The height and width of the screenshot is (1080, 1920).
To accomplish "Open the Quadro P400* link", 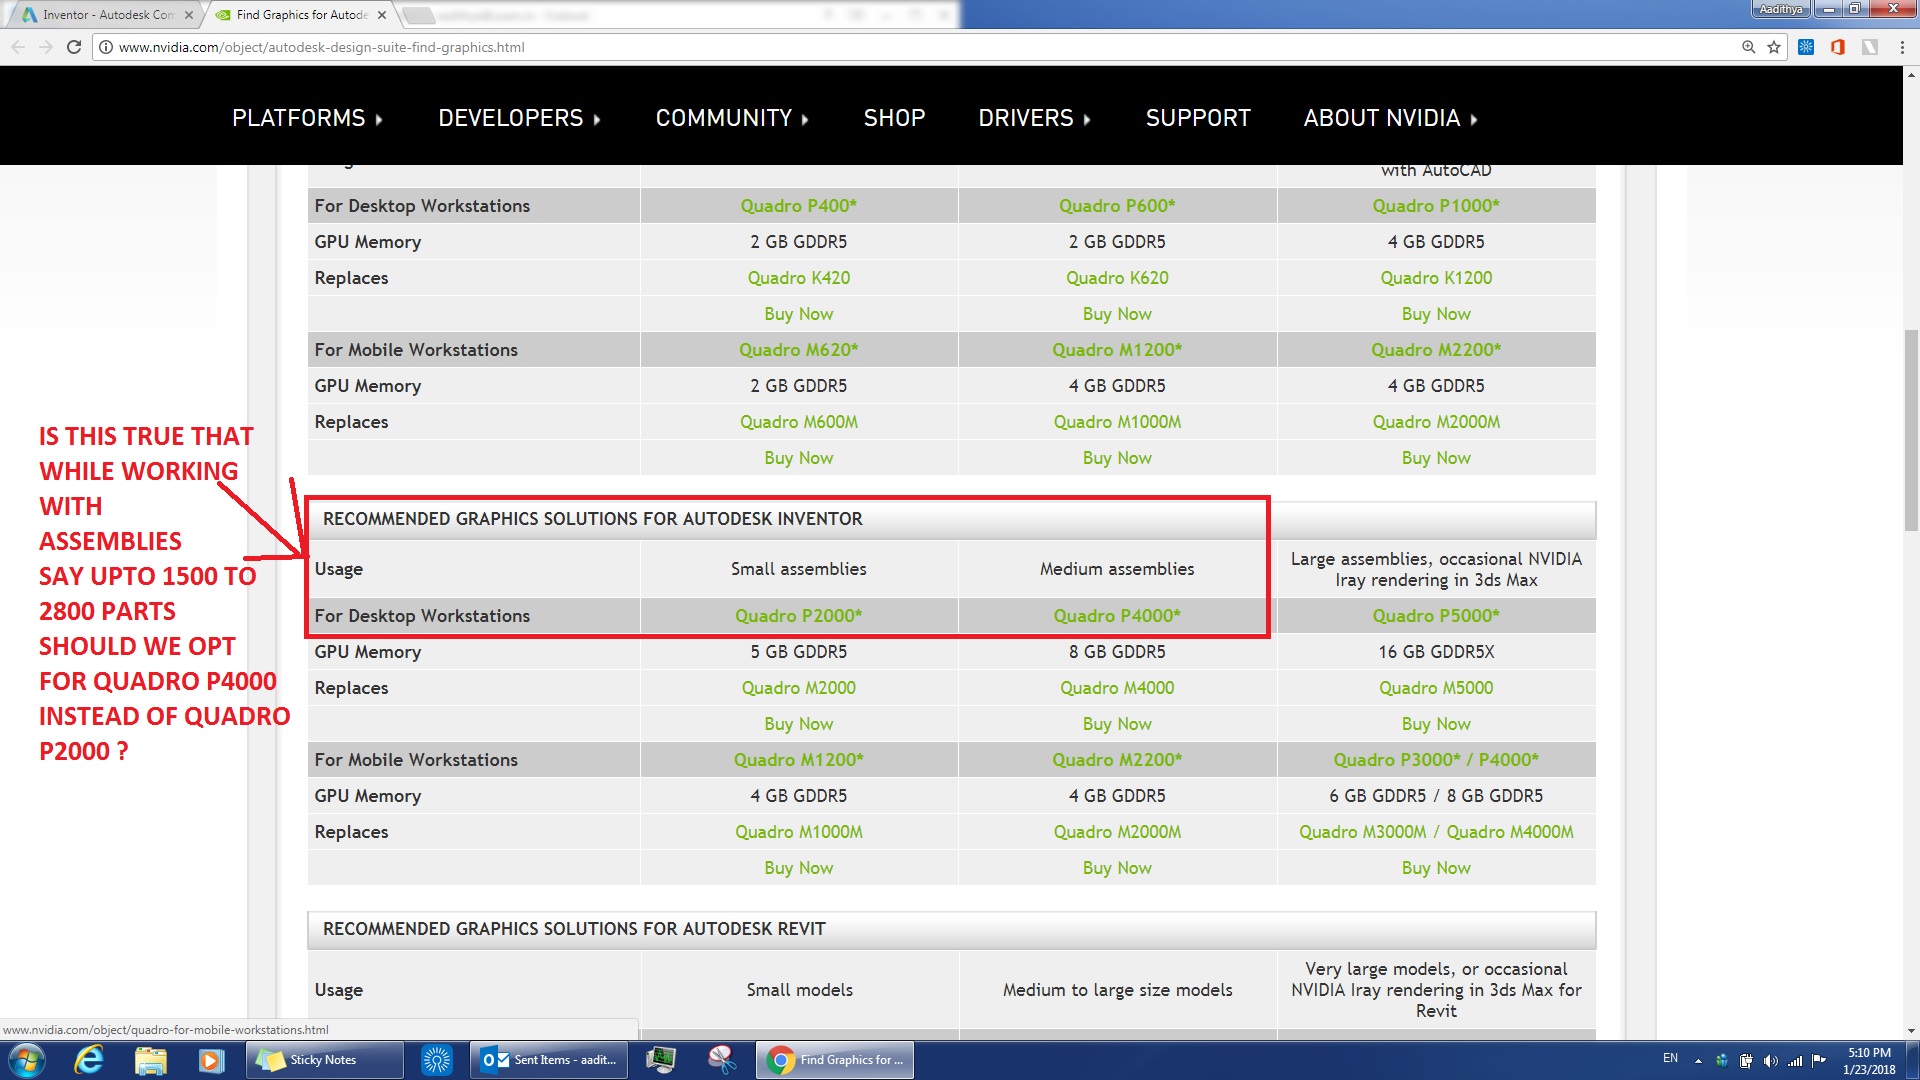I will pos(798,206).
